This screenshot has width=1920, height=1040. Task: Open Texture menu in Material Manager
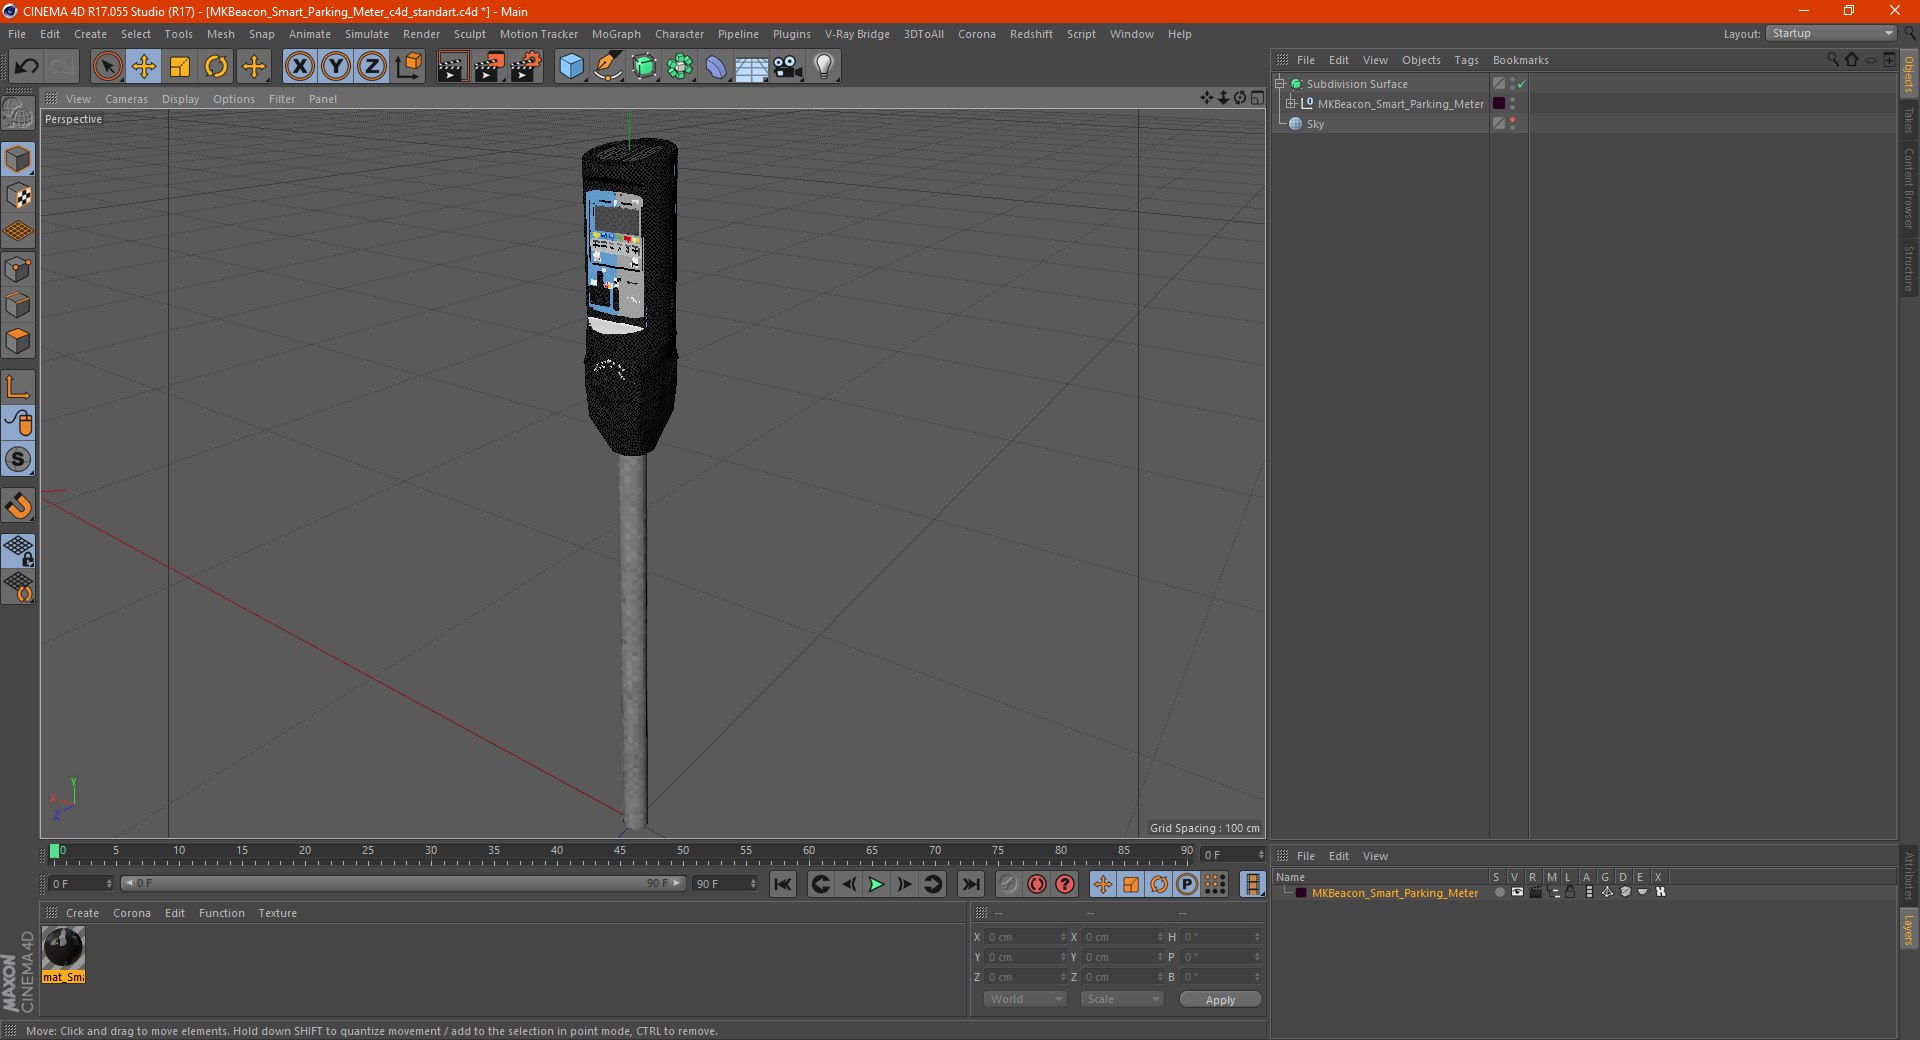click(x=277, y=913)
